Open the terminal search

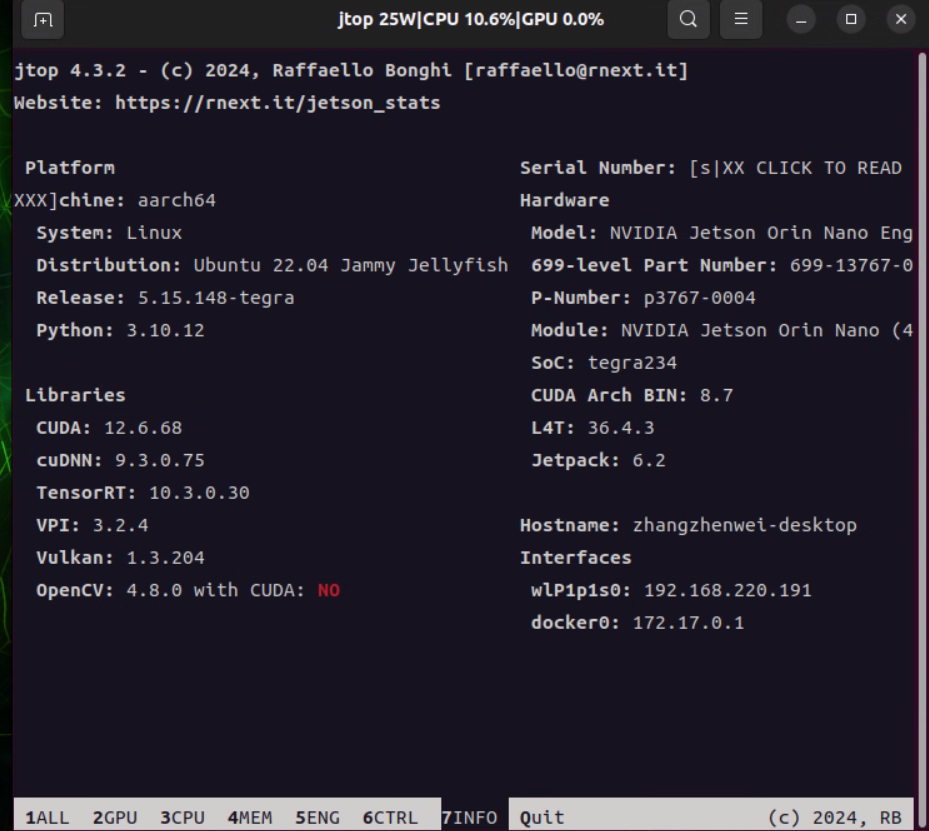(x=687, y=19)
